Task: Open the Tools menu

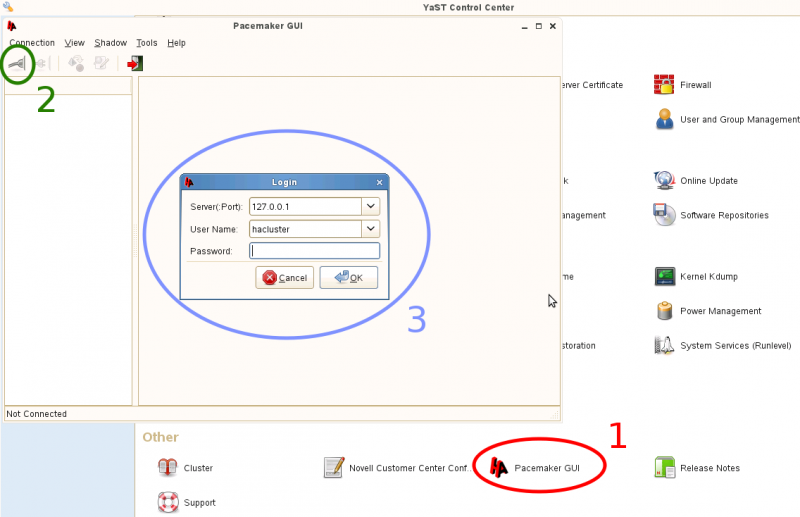Action: [146, 43]
